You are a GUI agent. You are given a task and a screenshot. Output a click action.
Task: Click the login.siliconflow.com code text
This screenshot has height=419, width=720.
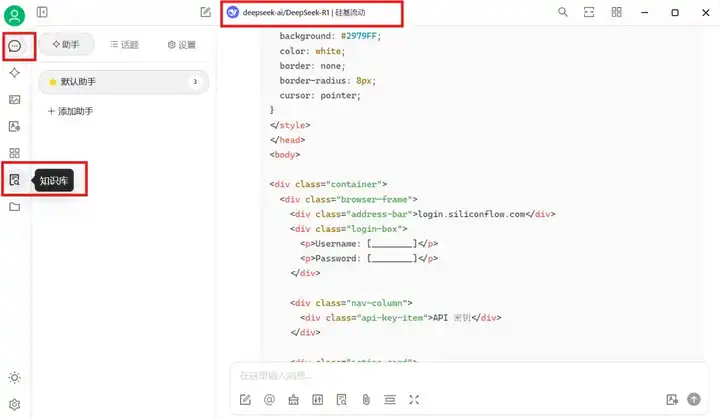tap(471, 214)
